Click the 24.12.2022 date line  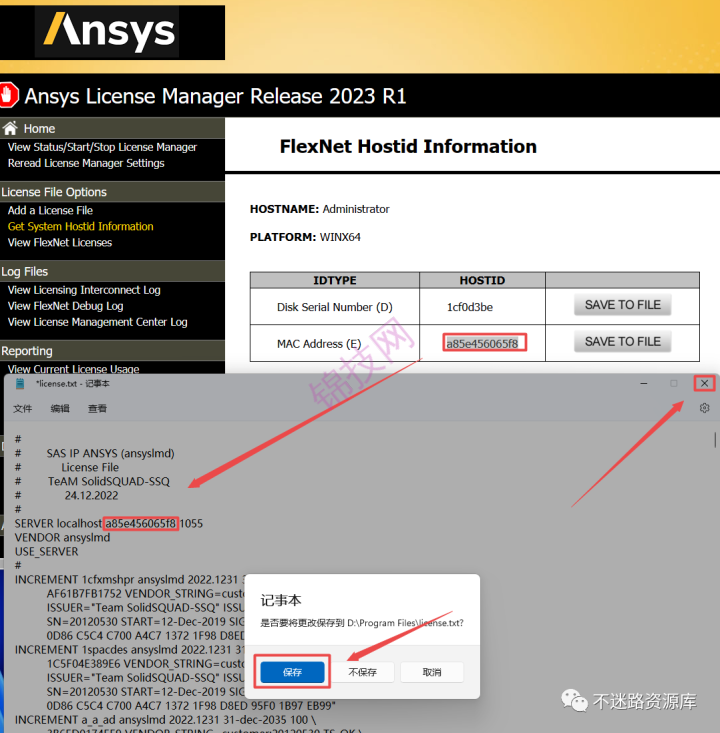point(91,496)
